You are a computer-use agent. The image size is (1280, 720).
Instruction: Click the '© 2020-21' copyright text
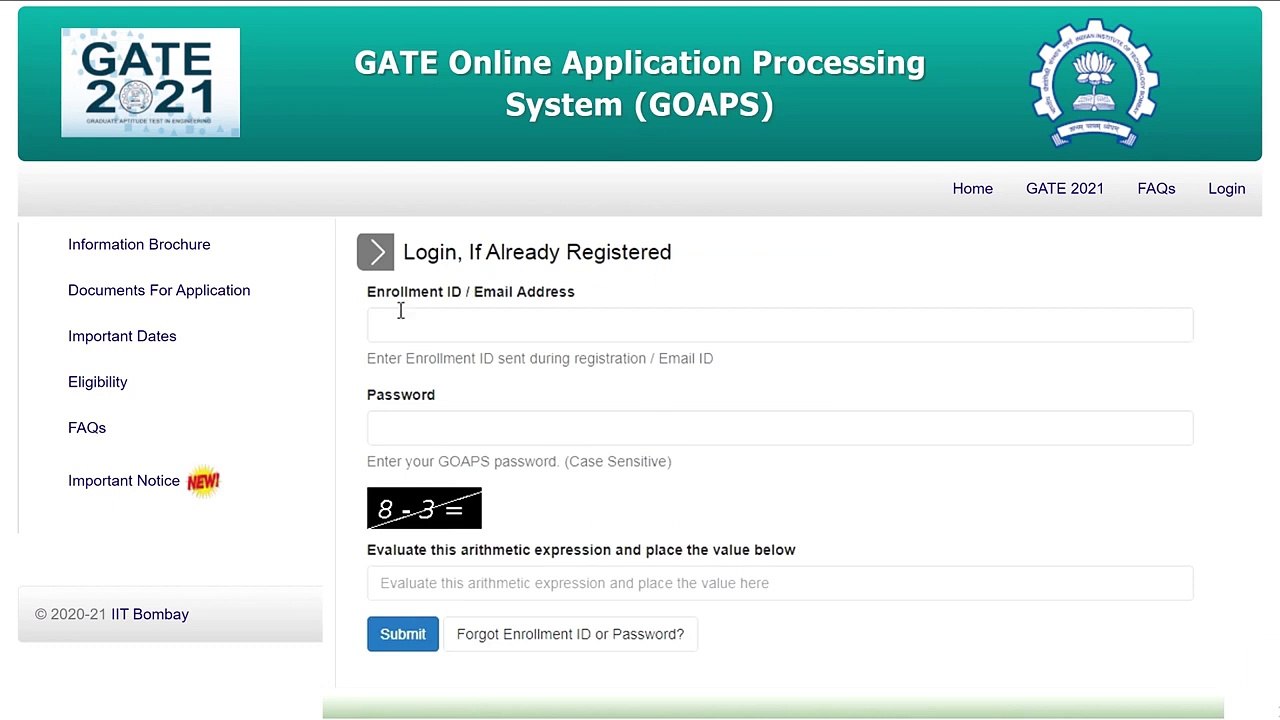pos(70,614)
